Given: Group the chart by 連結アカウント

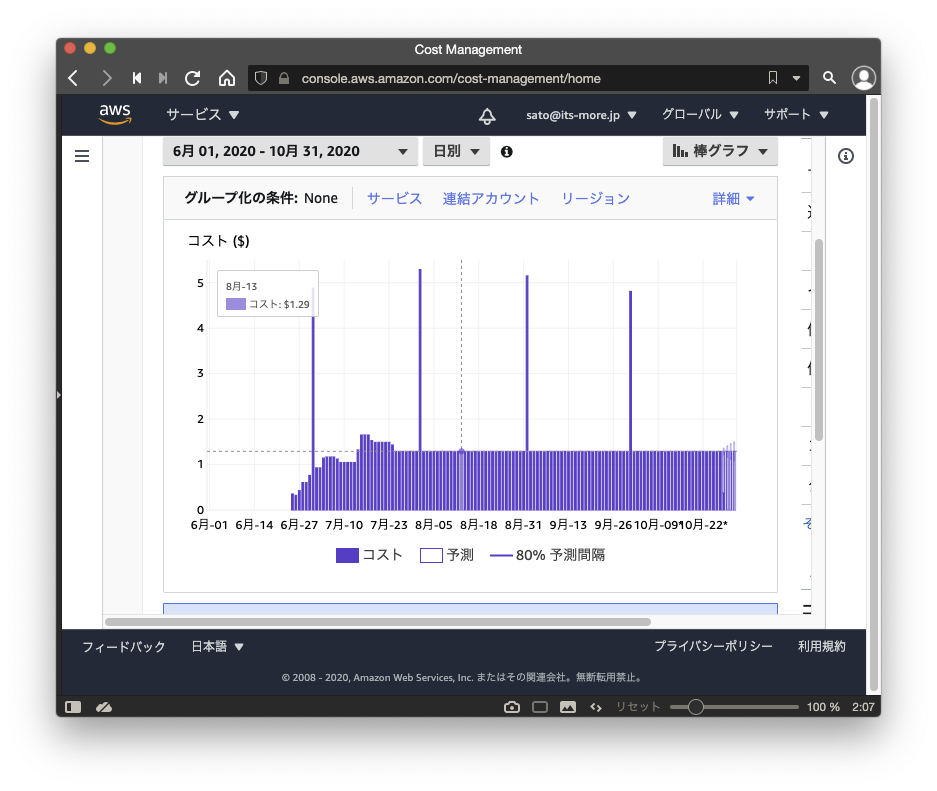Looking at the screenshot, I should click(491, 199).
